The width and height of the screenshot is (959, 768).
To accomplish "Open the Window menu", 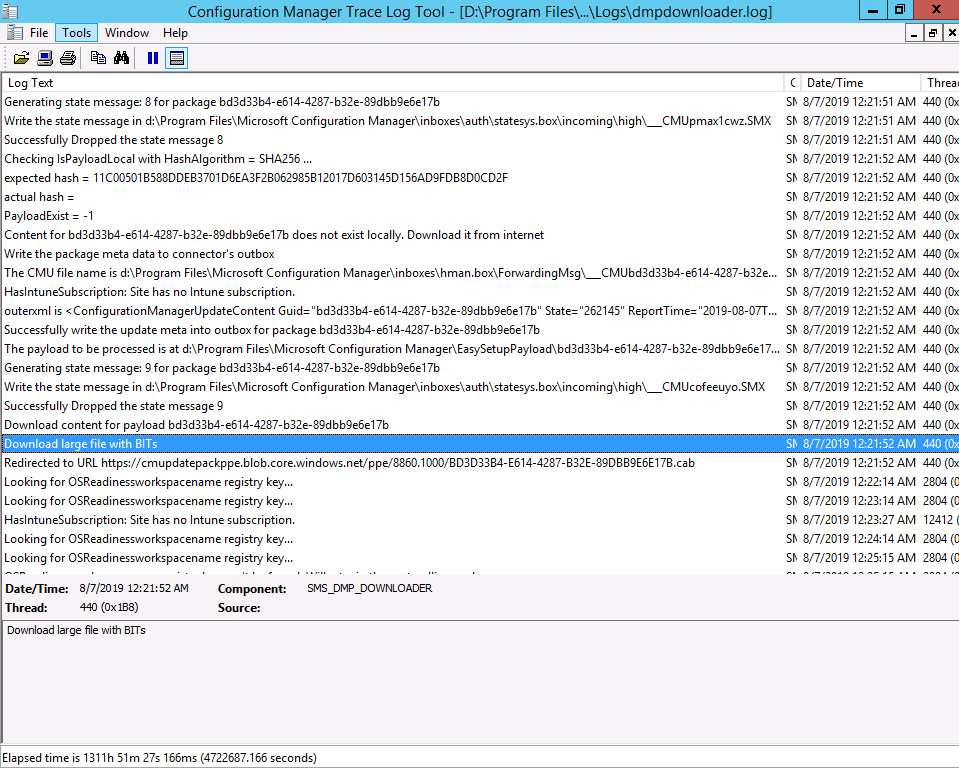I will coord(127,33).
